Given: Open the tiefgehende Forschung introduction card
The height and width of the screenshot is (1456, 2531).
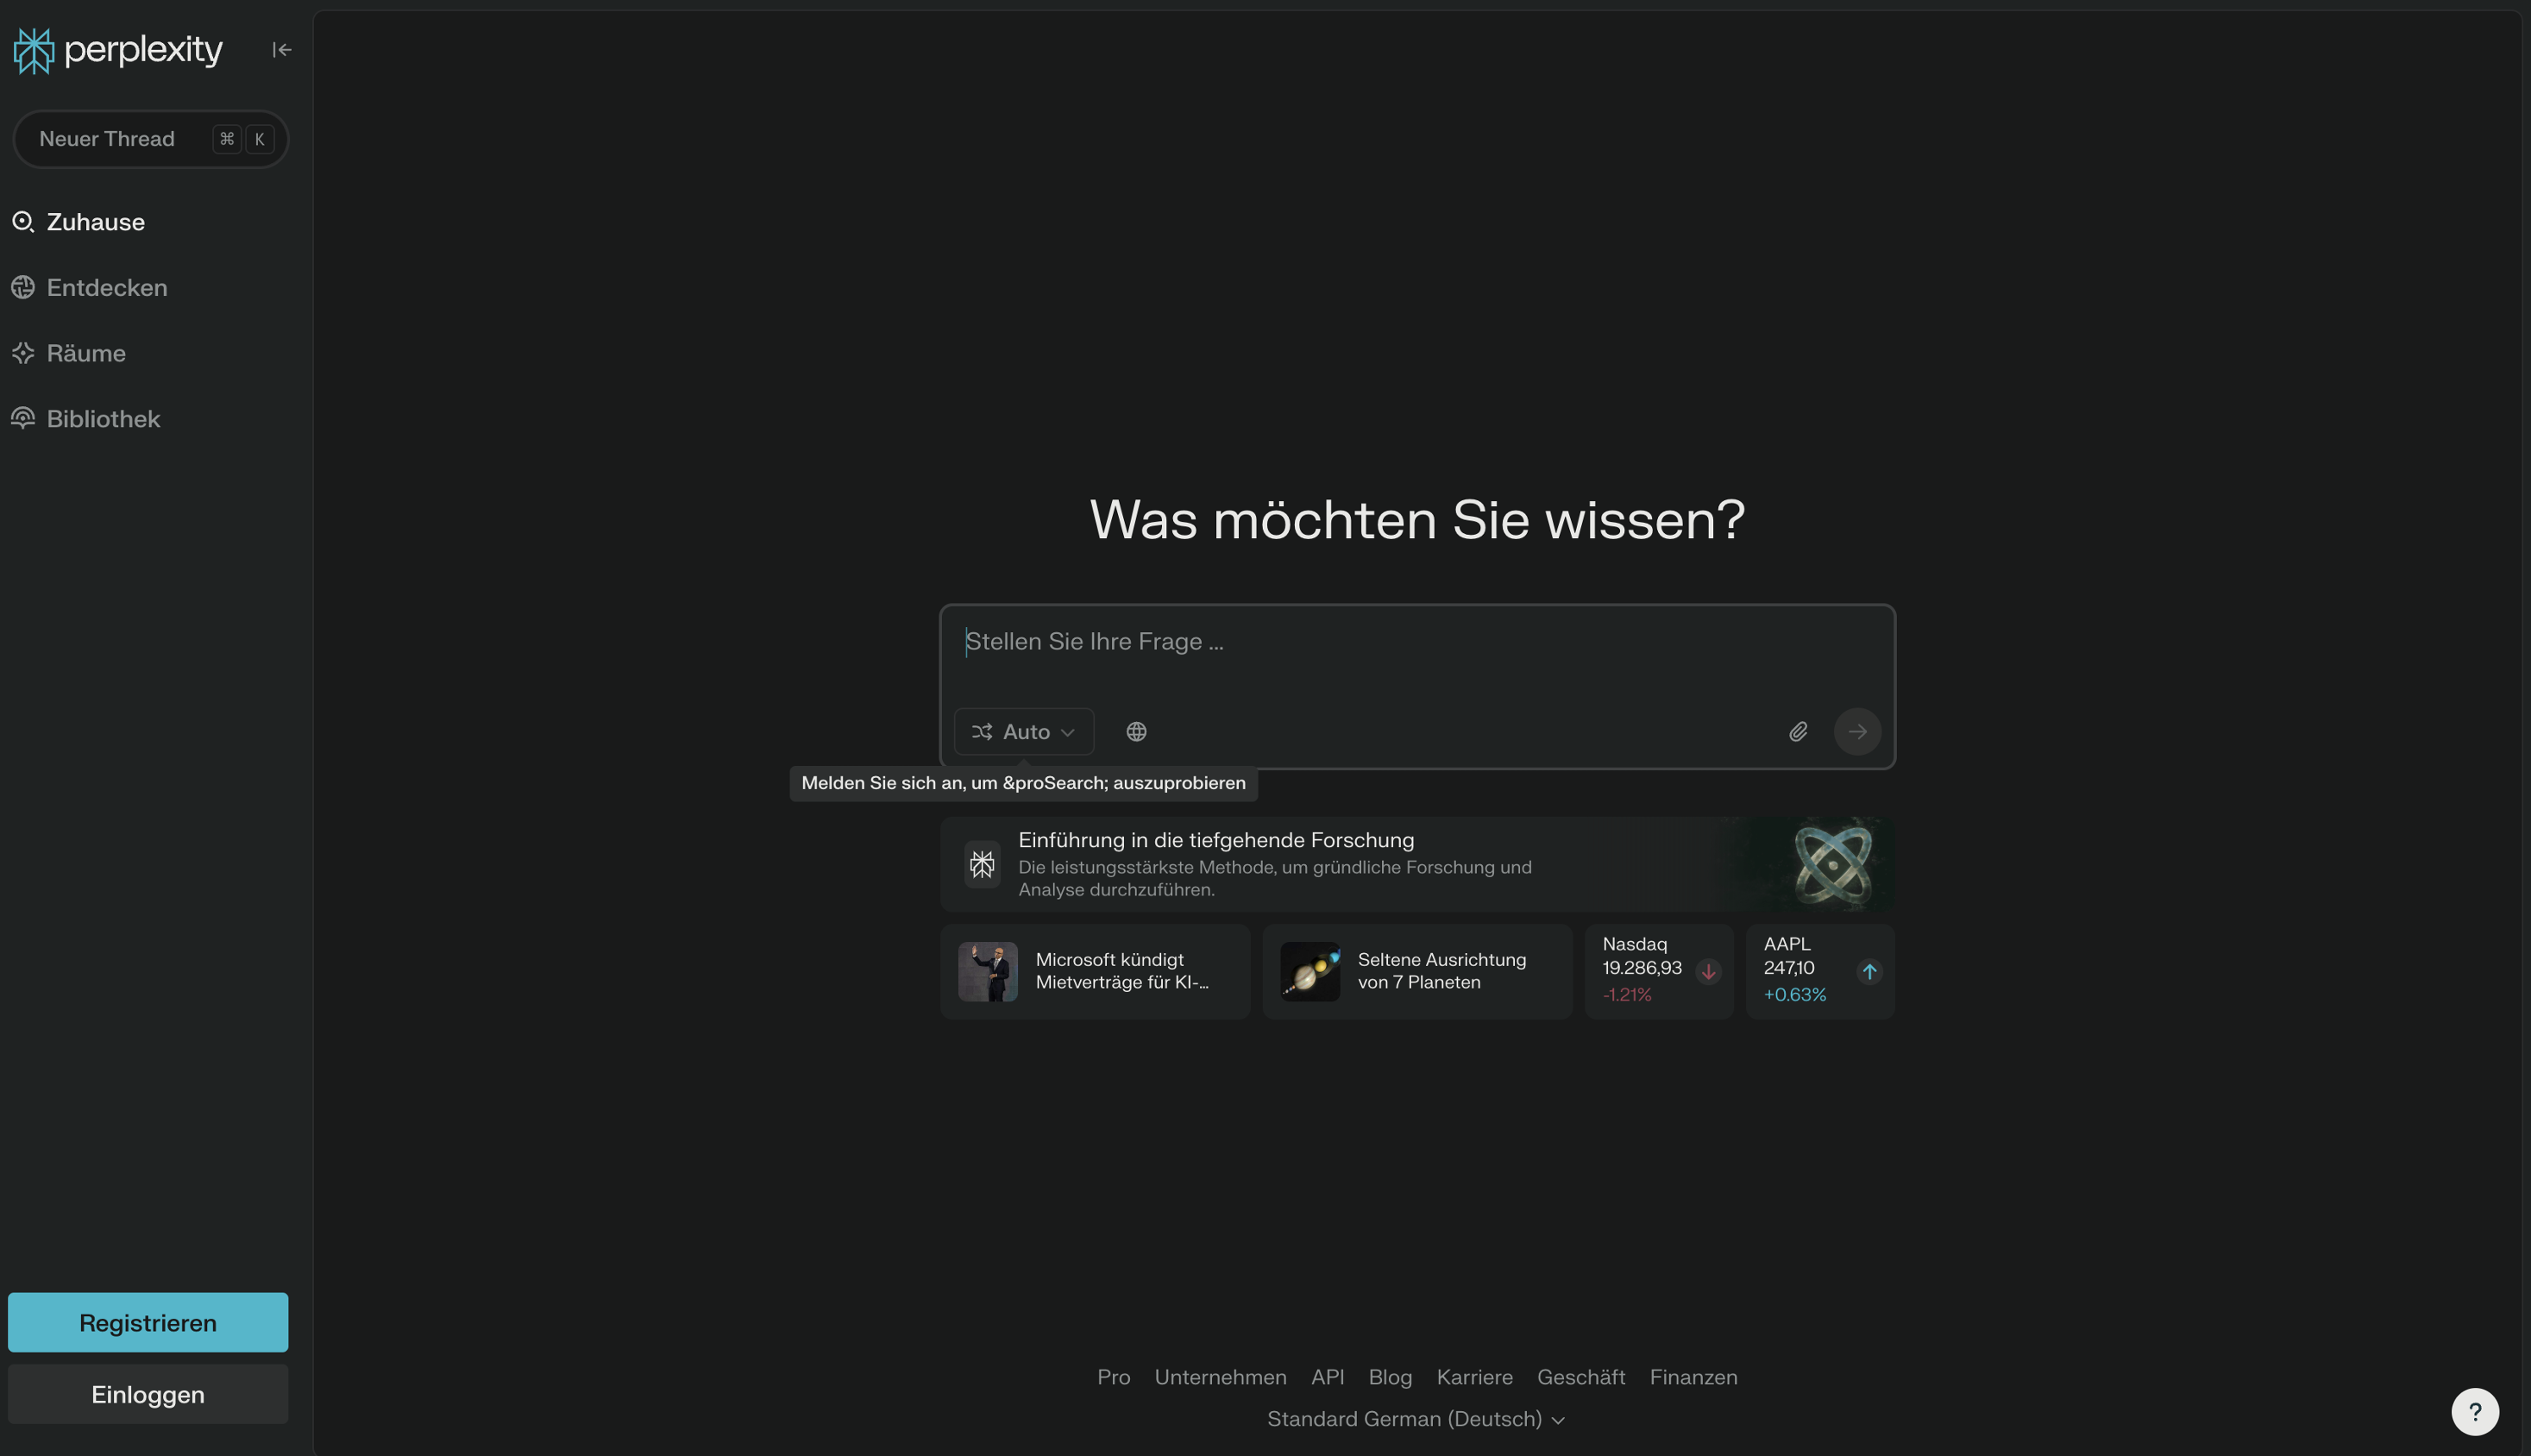Looking at the screenshot, I should (1417, 864).
